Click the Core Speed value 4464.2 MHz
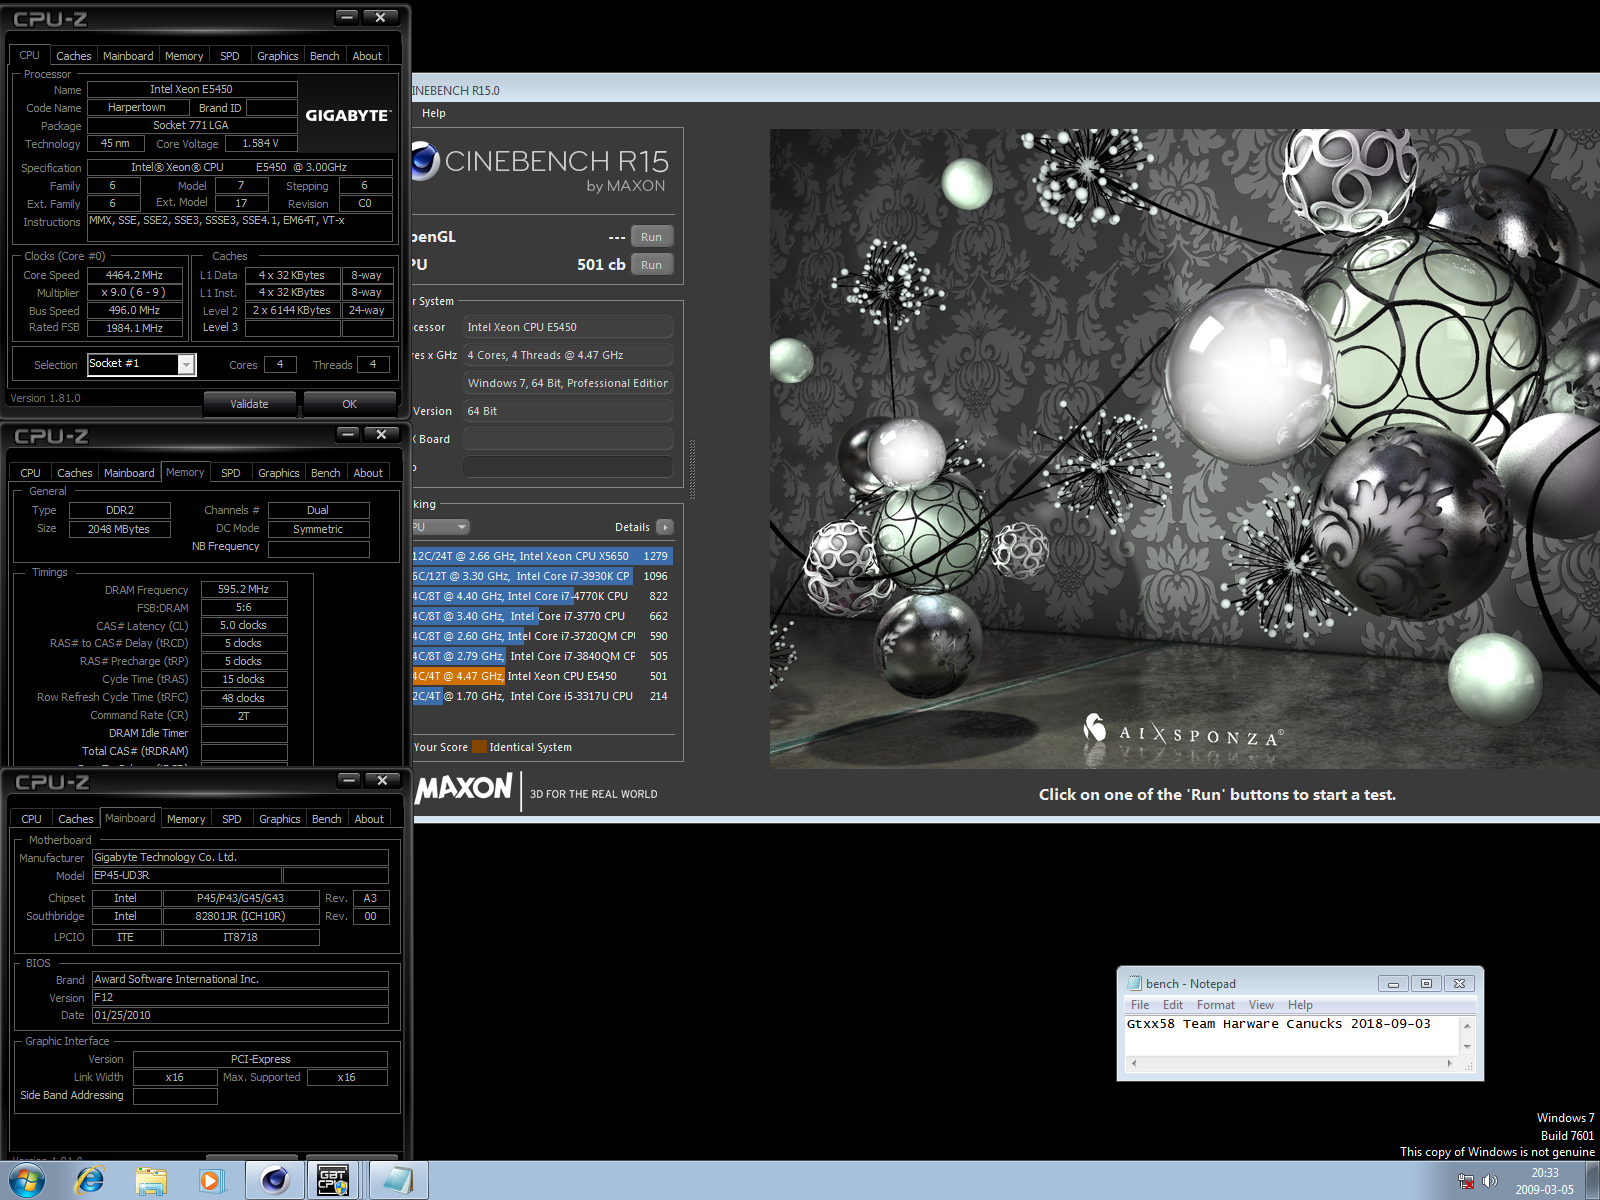The height and width of the screenshot is (1200, 1600). coord(135,275)
